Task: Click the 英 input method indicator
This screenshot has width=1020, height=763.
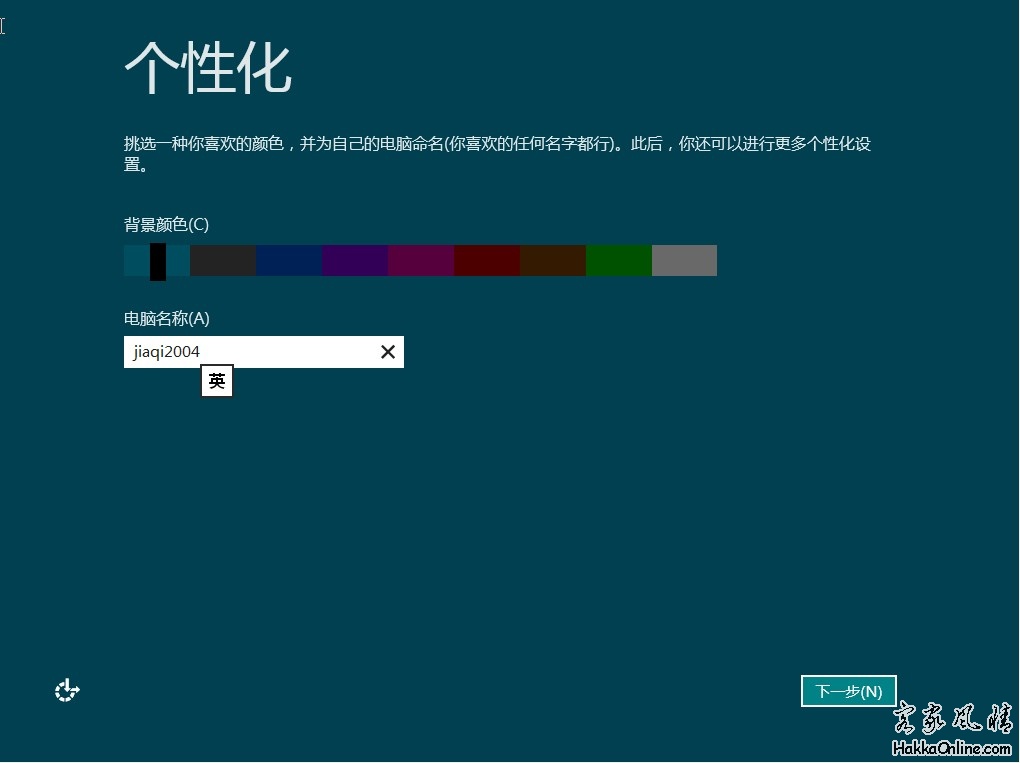Action: click(217, 382)
